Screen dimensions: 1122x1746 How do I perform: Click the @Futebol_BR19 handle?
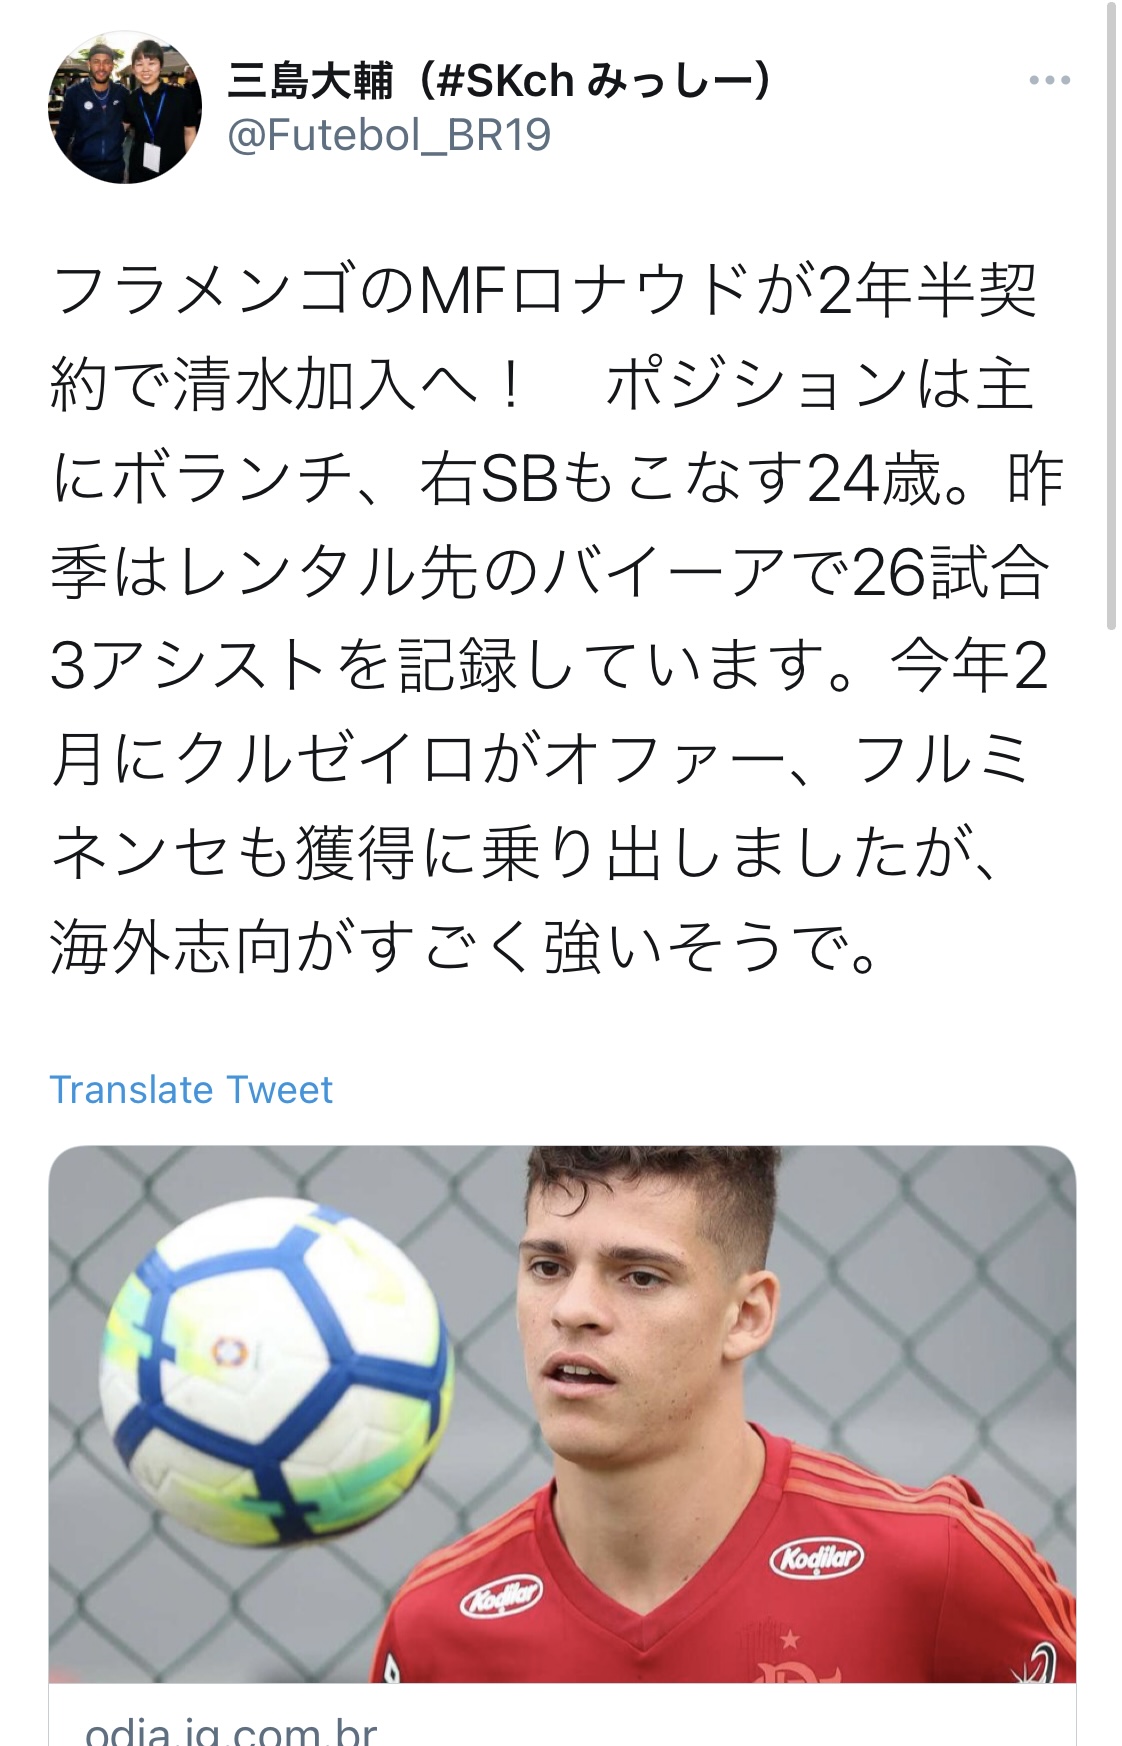pos(389,135)
